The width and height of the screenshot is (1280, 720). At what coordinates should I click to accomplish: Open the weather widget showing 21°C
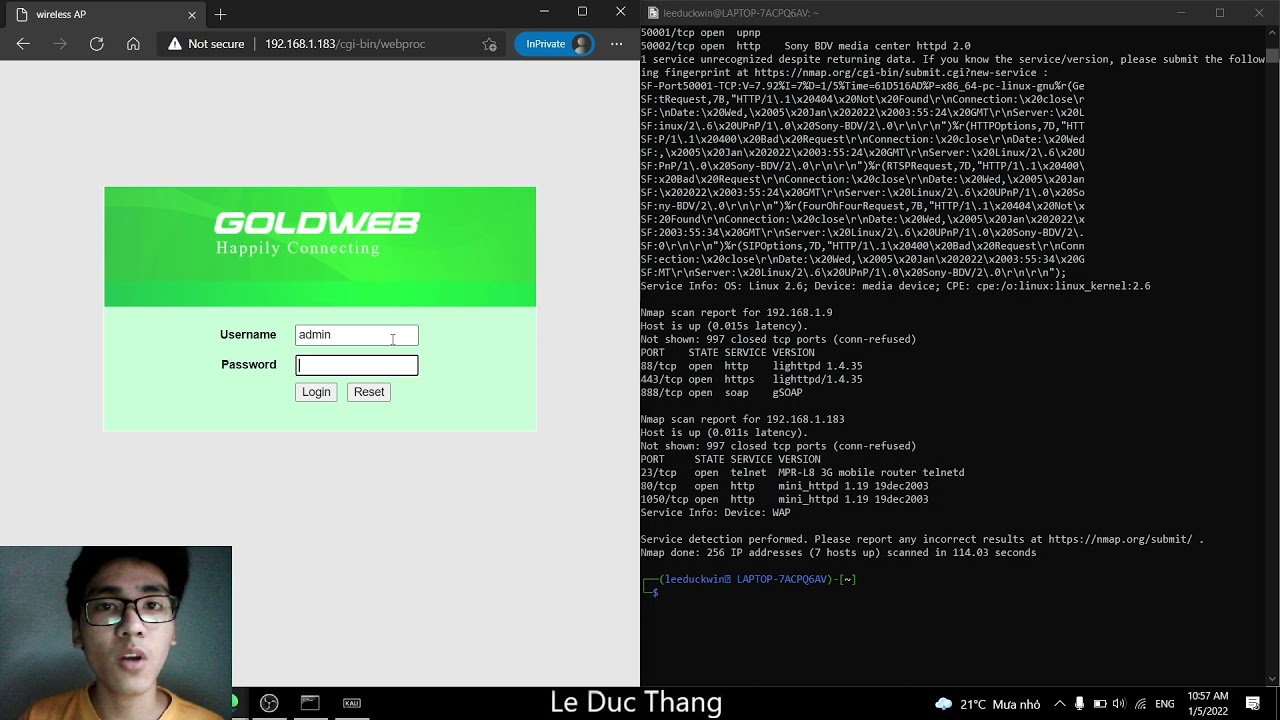pos(986,704)
